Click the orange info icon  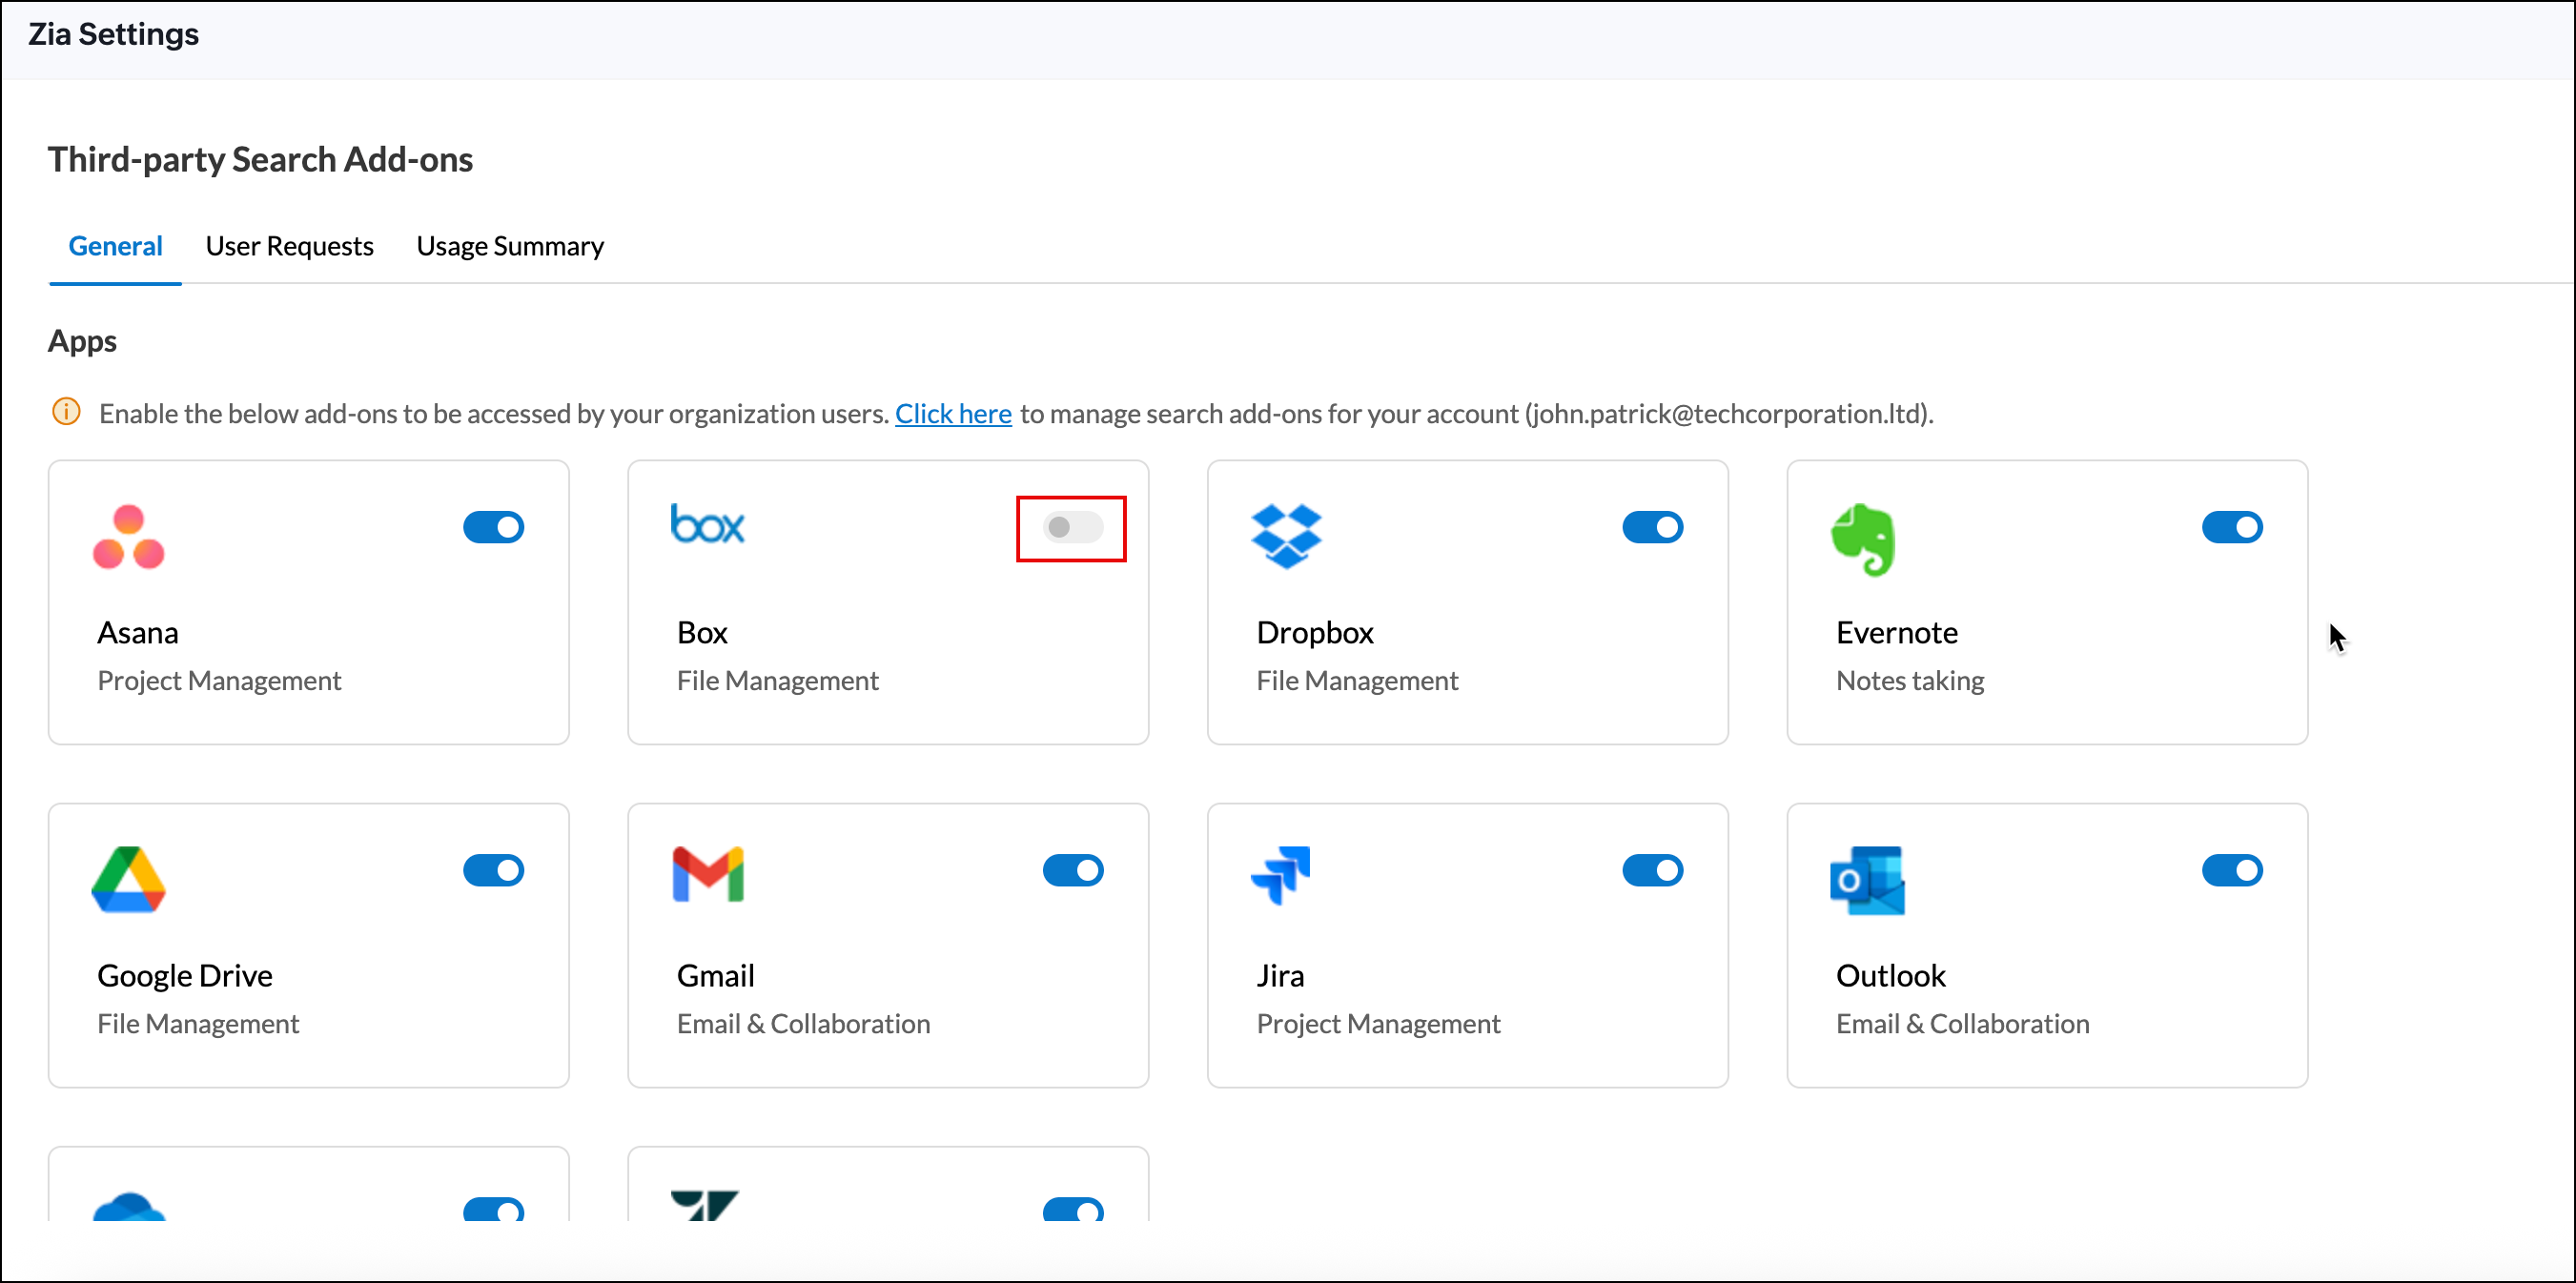tap(66, 412)
